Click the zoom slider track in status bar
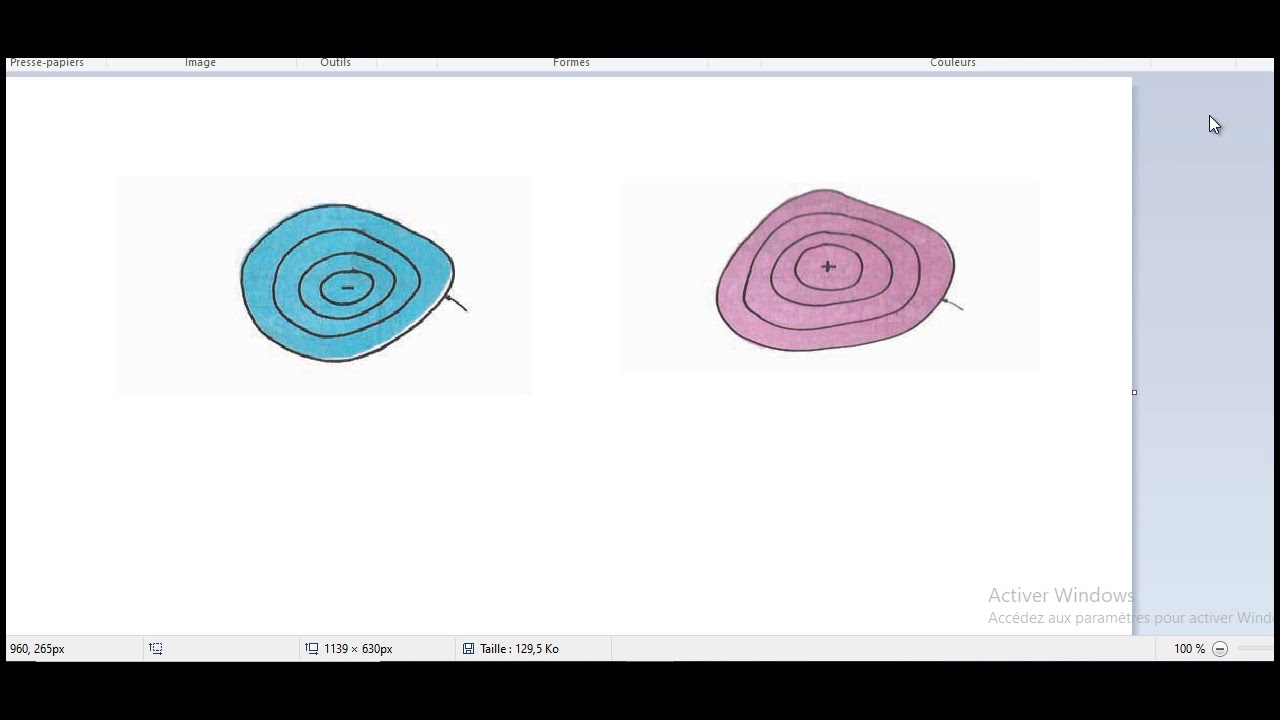Viewport: 1280px width, 720px height. click(x=1257, y=649)
